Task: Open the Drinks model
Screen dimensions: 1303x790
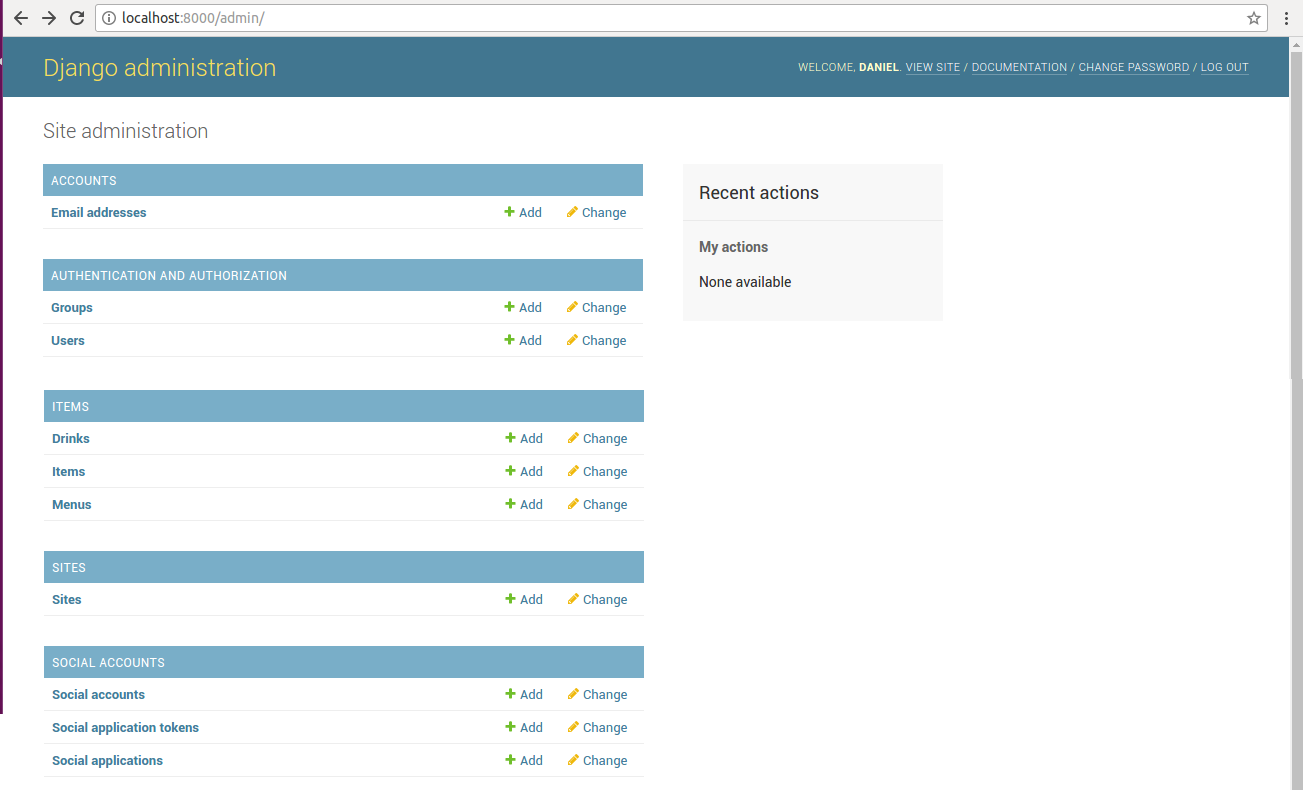Action: pyautogui.click(x=71, y=438)
